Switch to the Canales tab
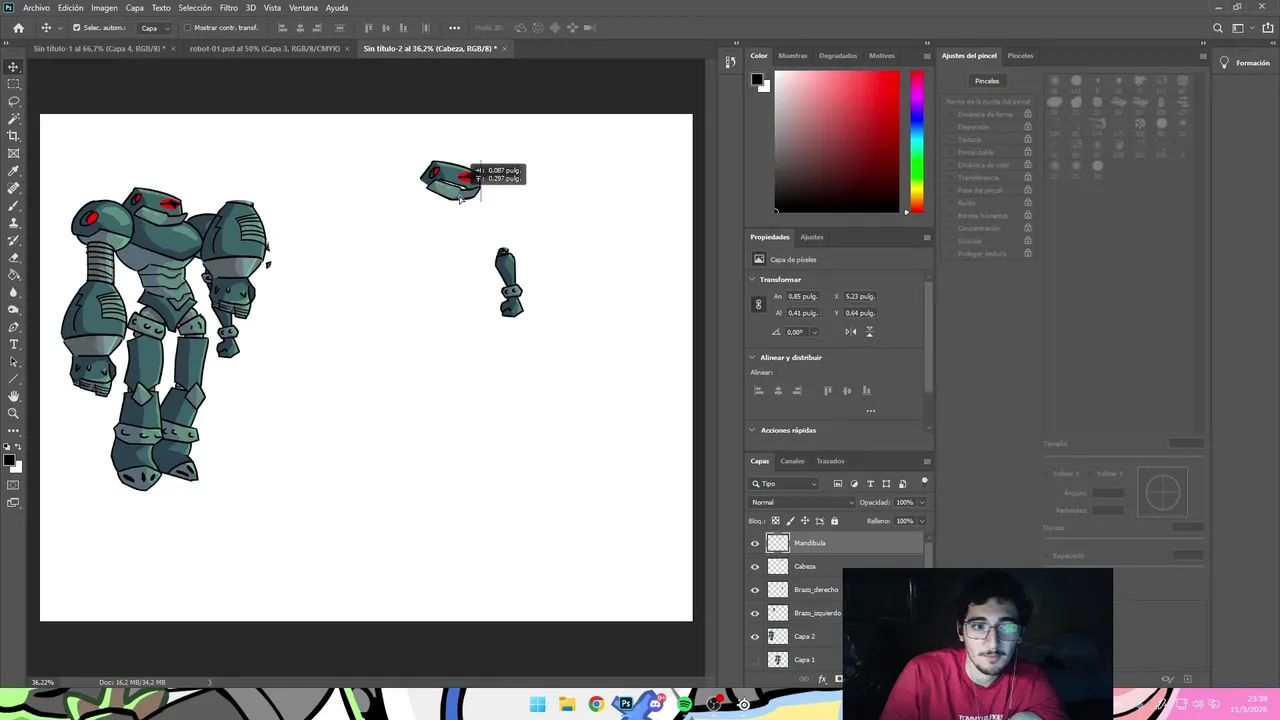This screenshot has height=720, width=1280. pyautogui.click(x=792, y=461)
